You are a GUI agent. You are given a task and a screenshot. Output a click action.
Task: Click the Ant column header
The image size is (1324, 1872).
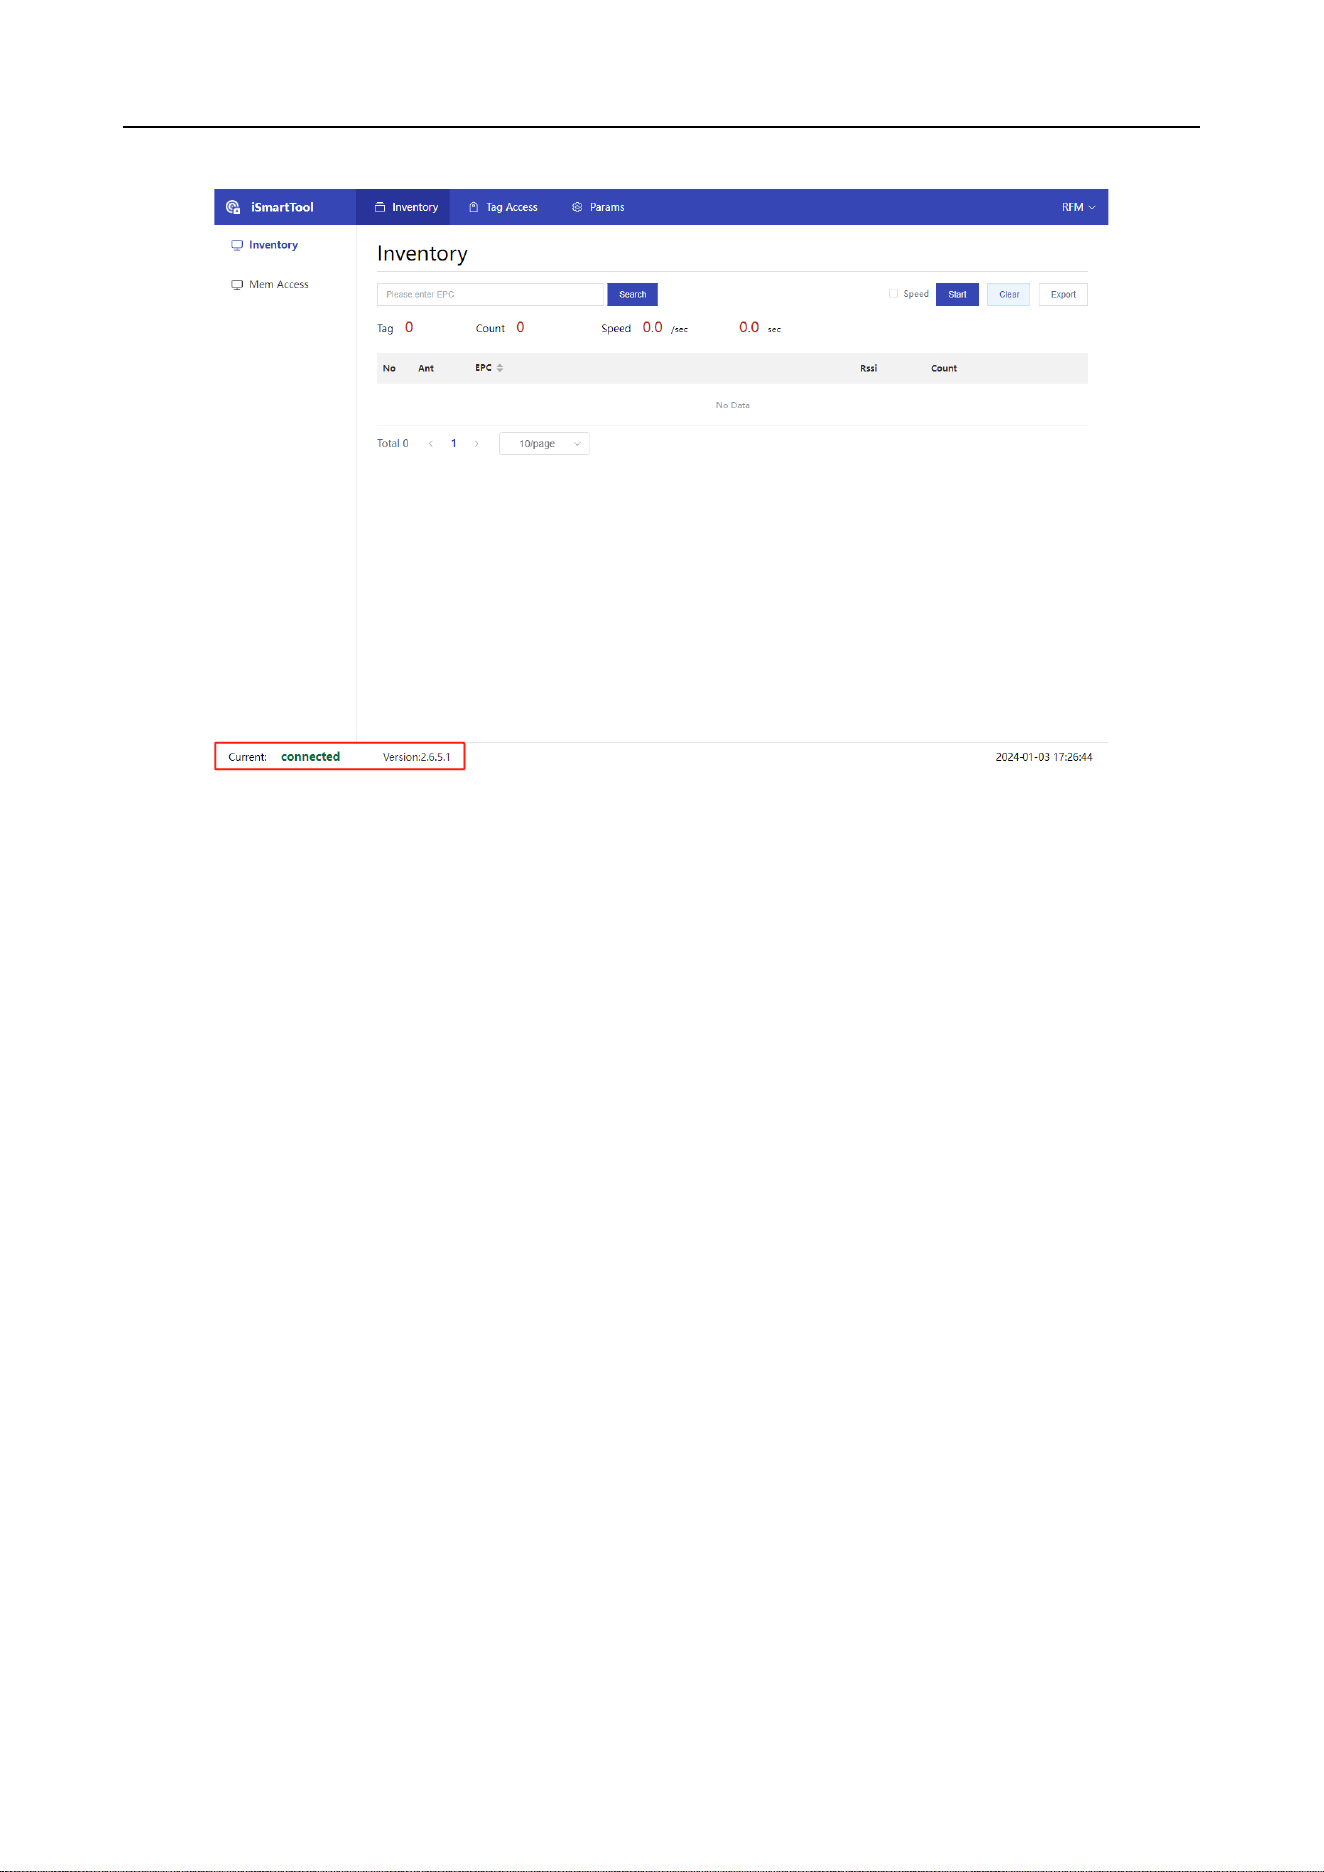tap(426, 368)
